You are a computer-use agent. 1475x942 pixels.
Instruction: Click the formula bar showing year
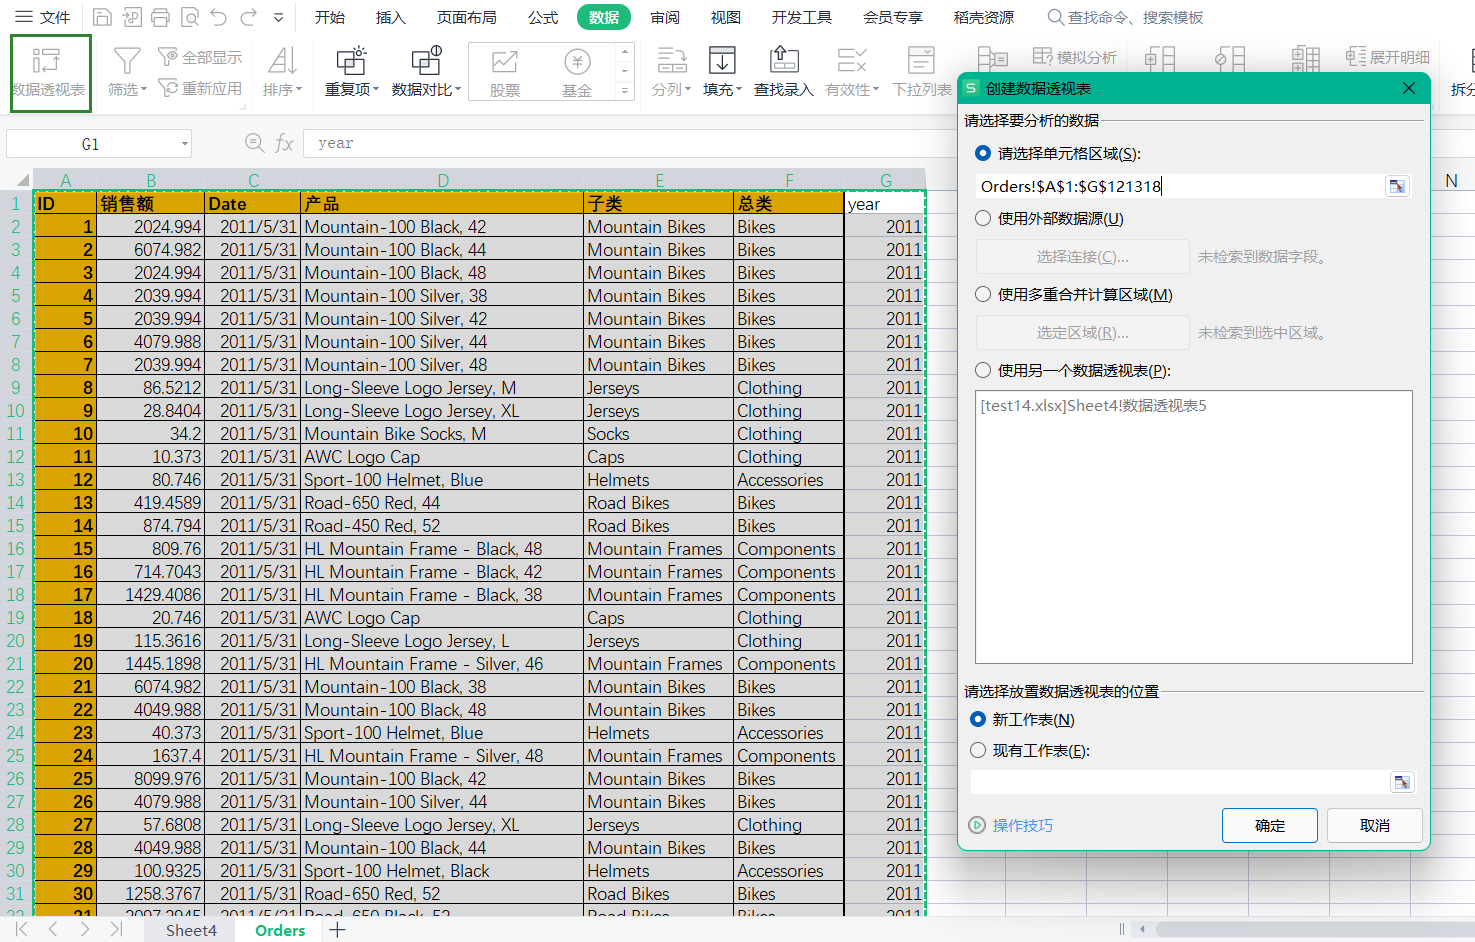pos(630,143)
